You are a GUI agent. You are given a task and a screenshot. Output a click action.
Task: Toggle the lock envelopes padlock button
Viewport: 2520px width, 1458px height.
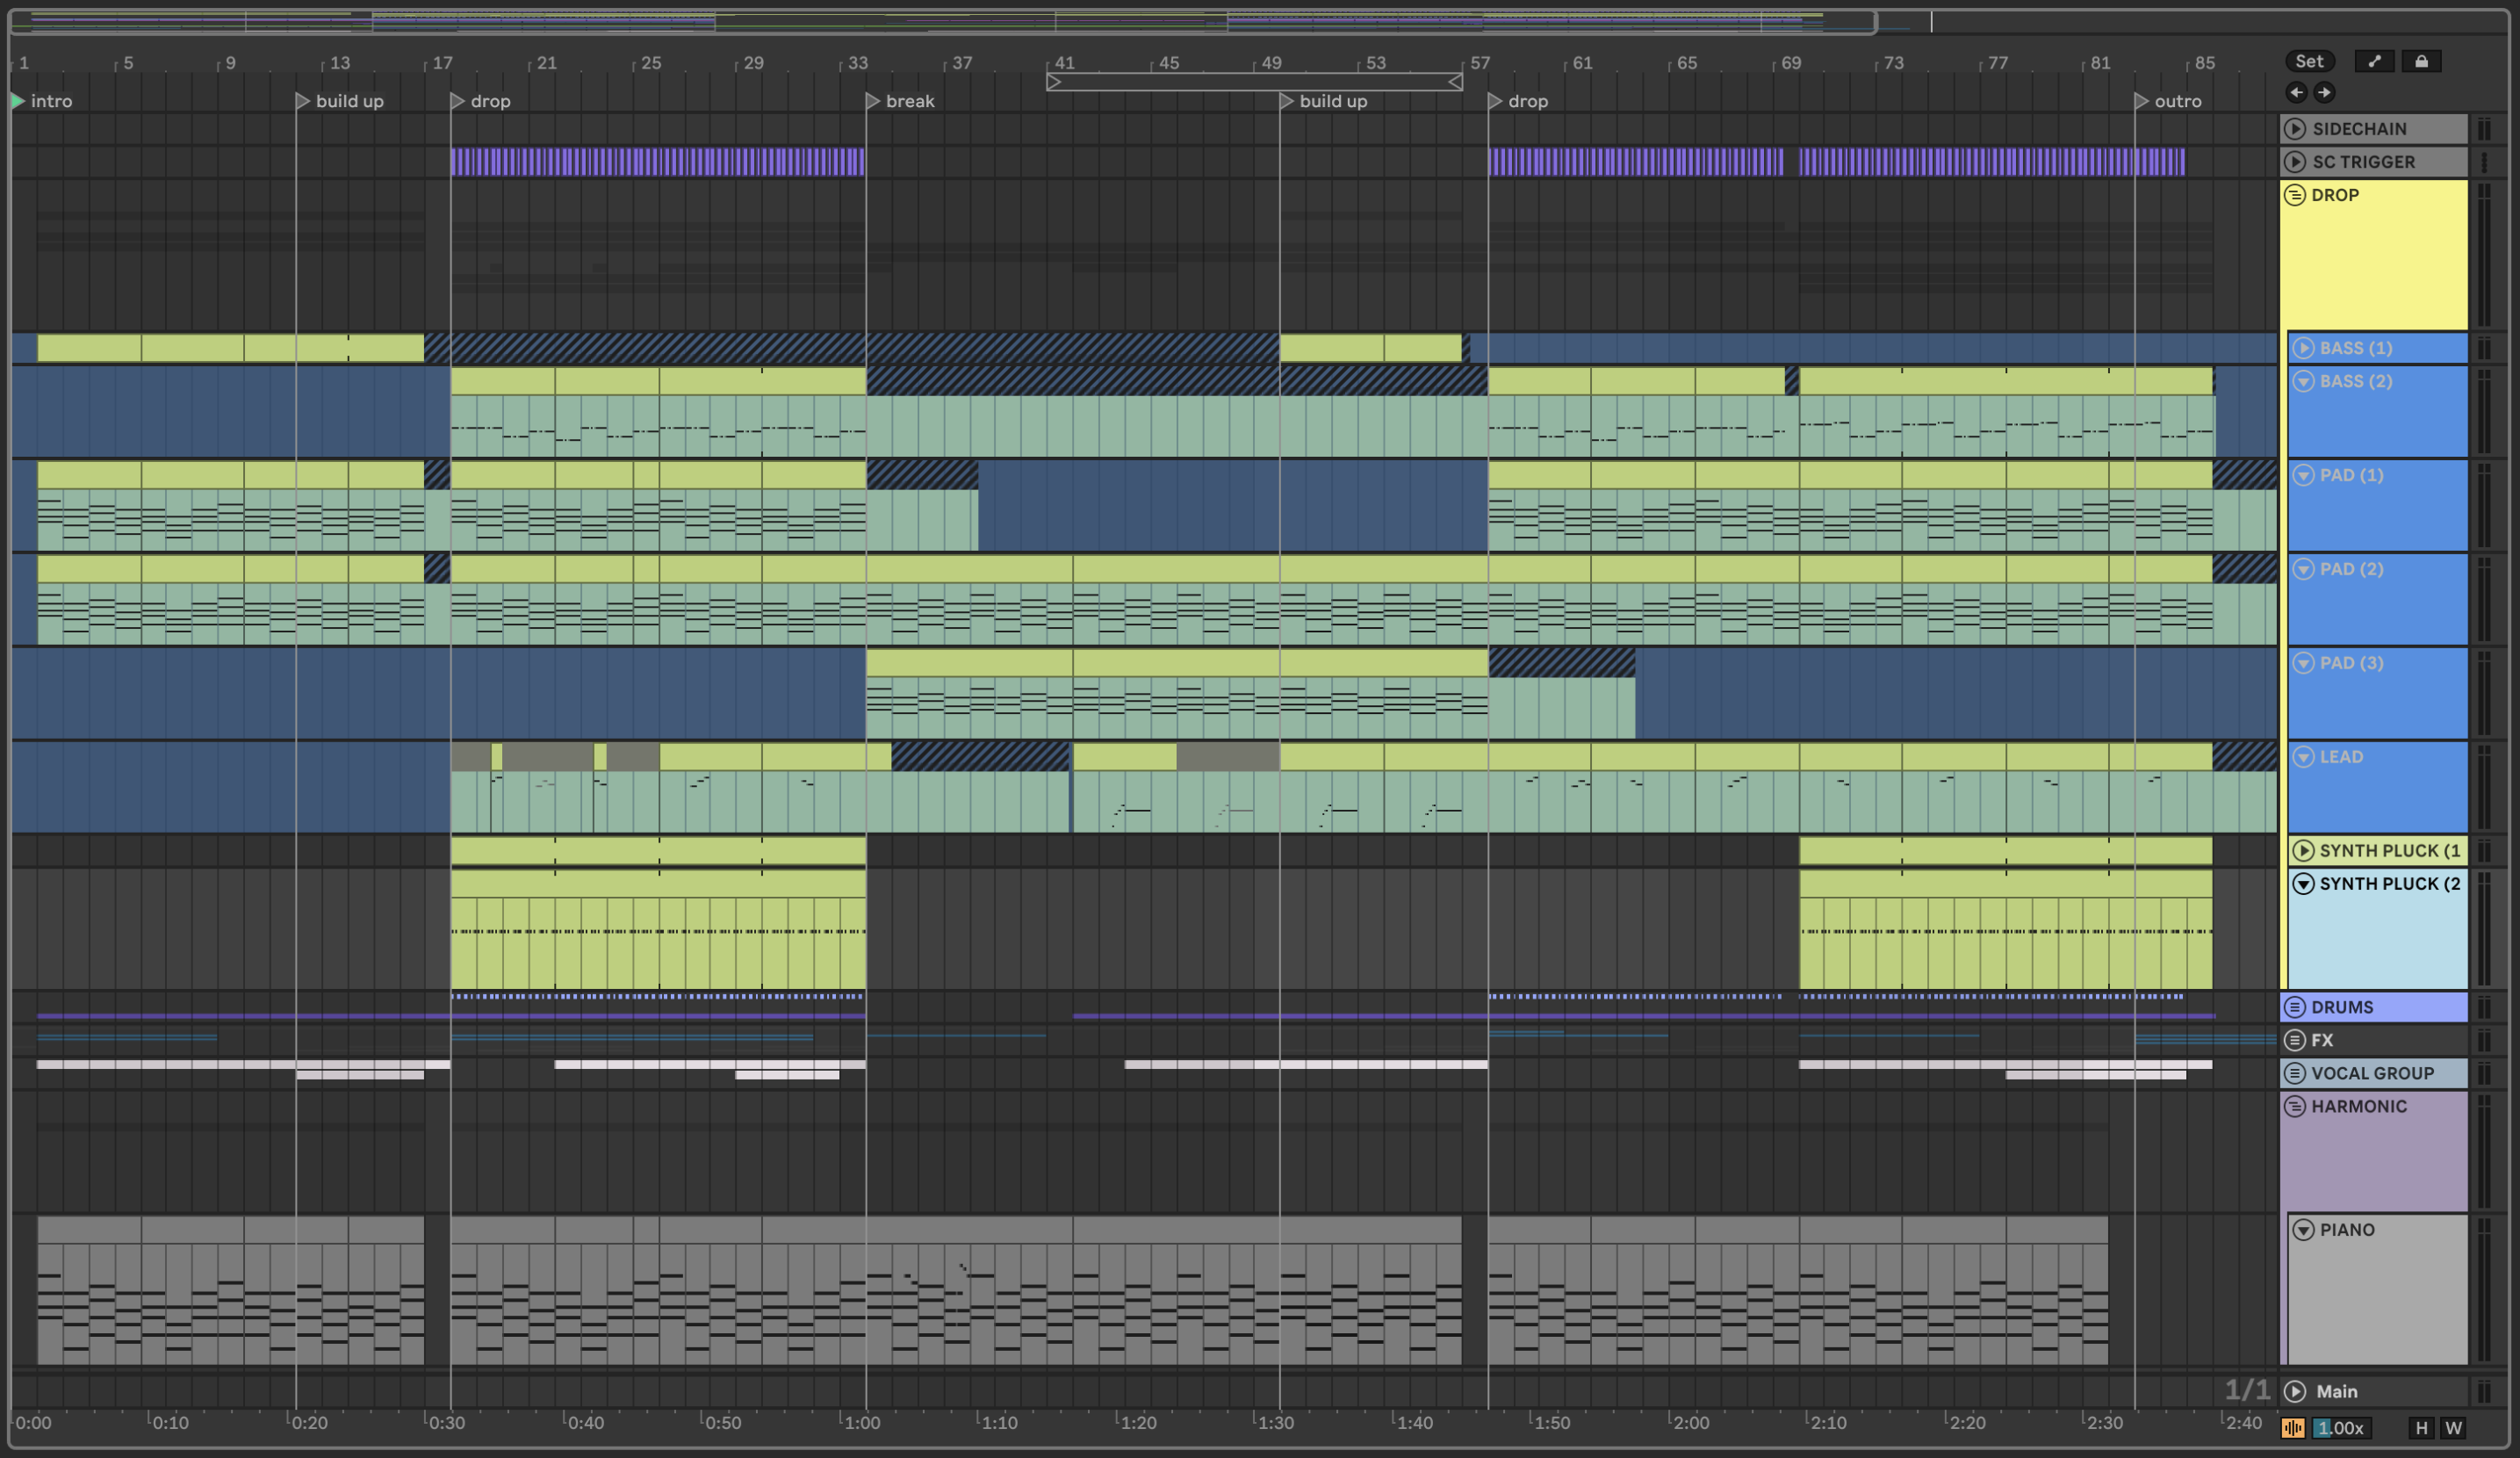click(2421, 61)
